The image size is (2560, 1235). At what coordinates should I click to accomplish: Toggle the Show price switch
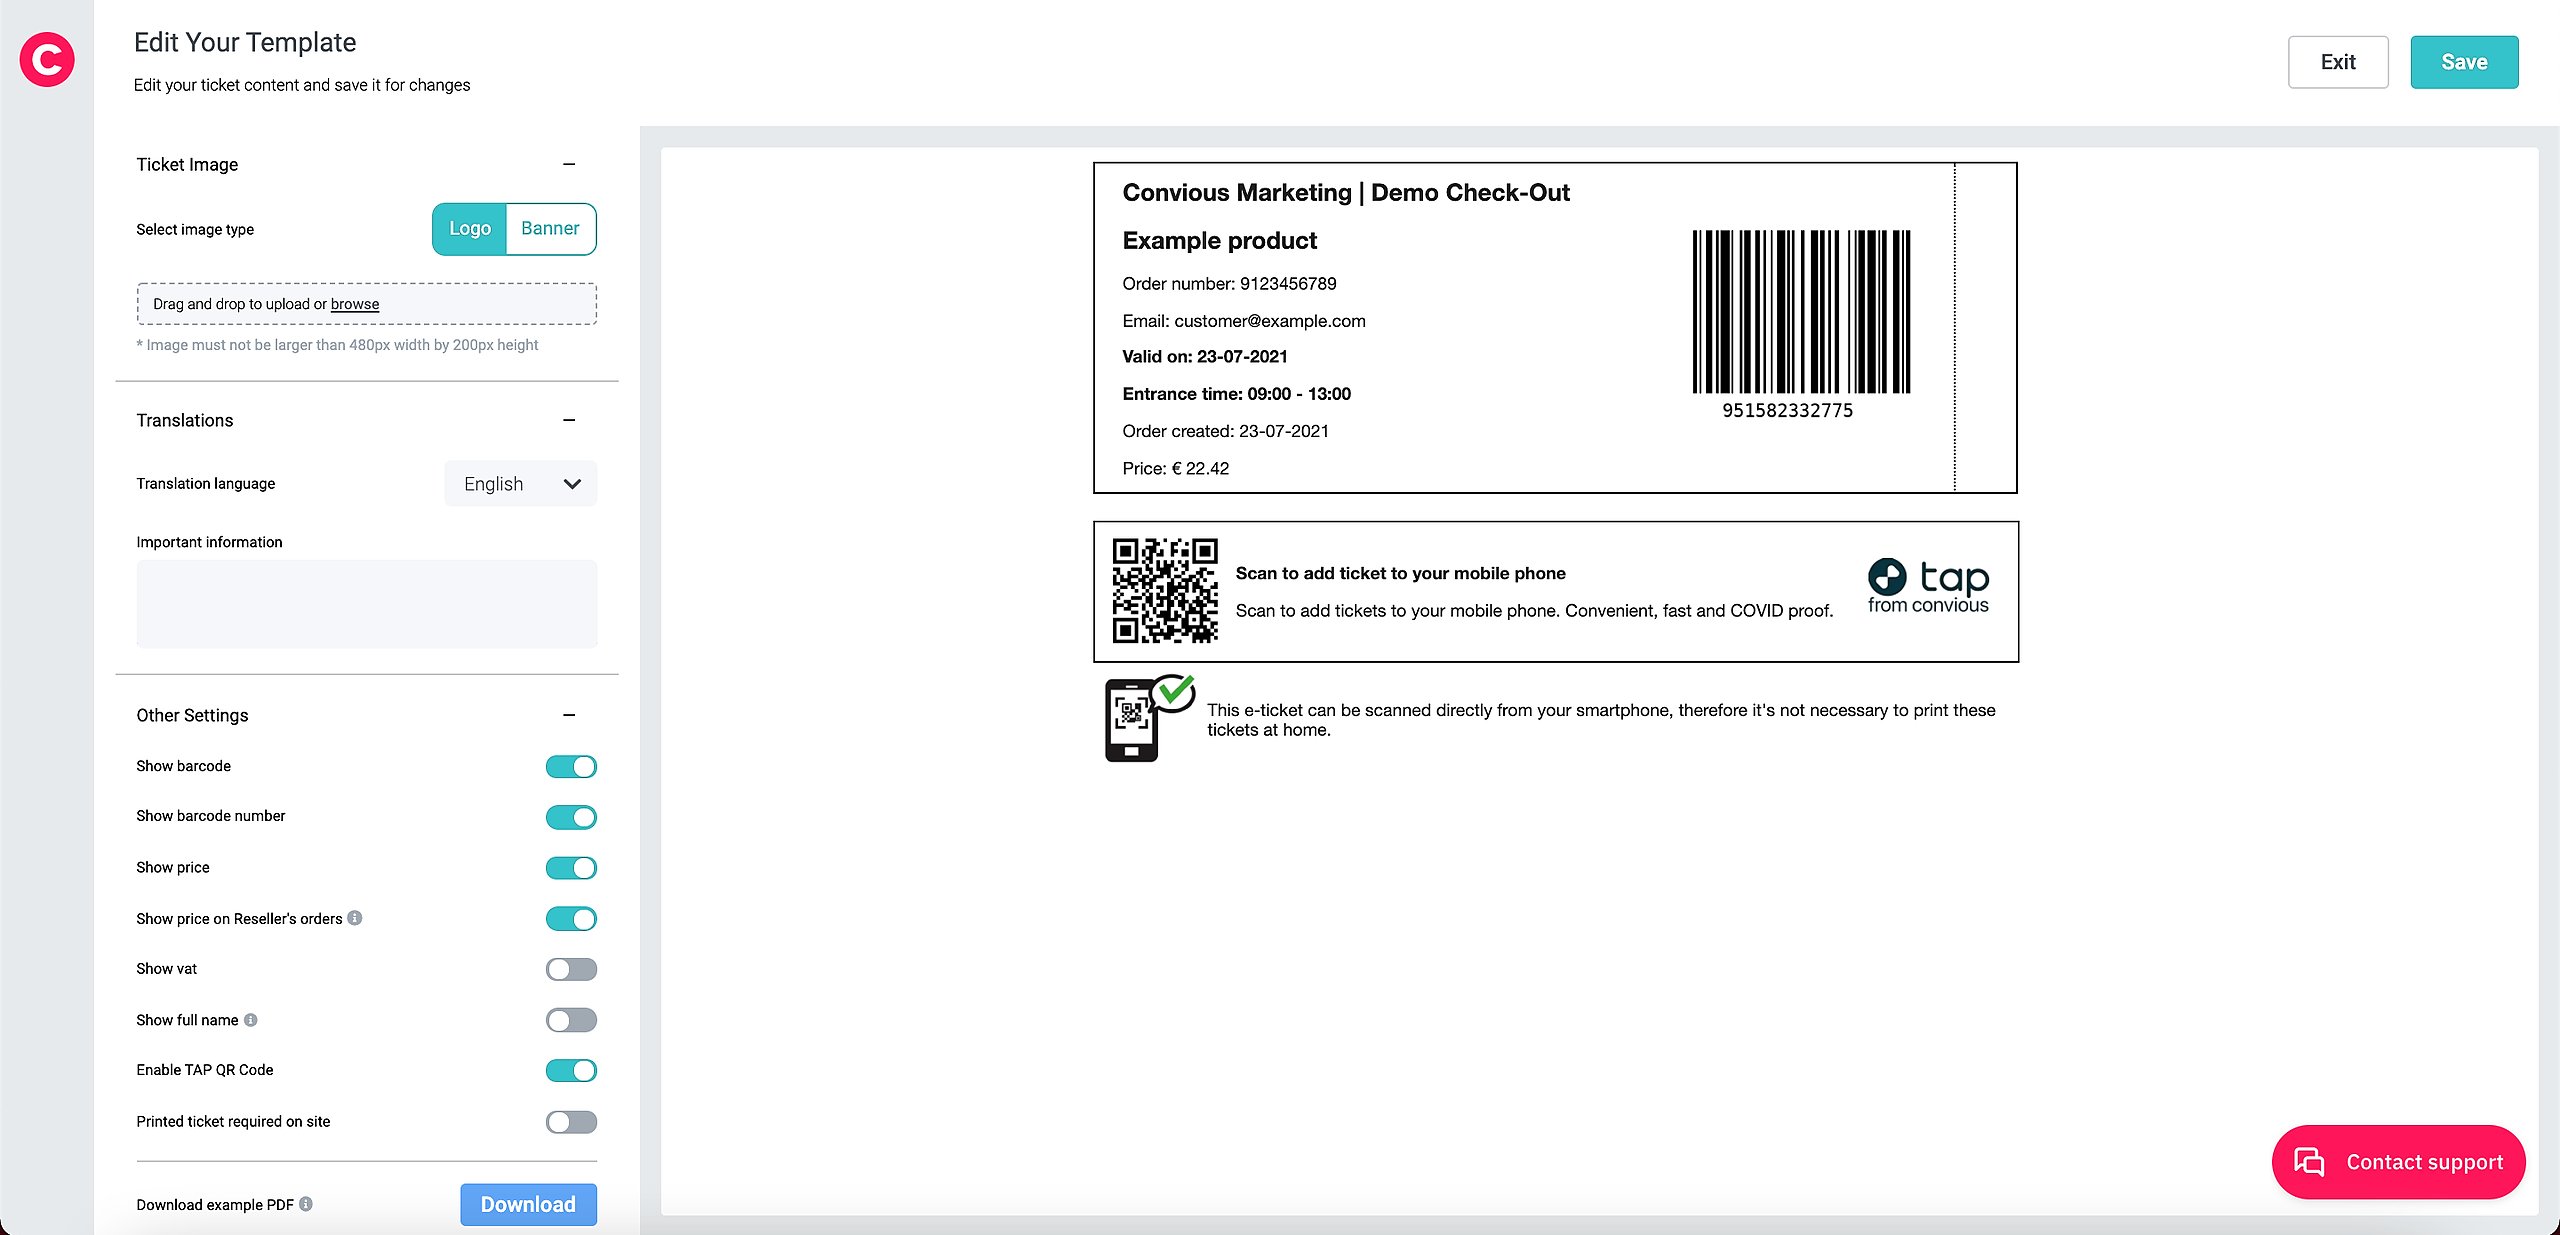coord(571,868)
